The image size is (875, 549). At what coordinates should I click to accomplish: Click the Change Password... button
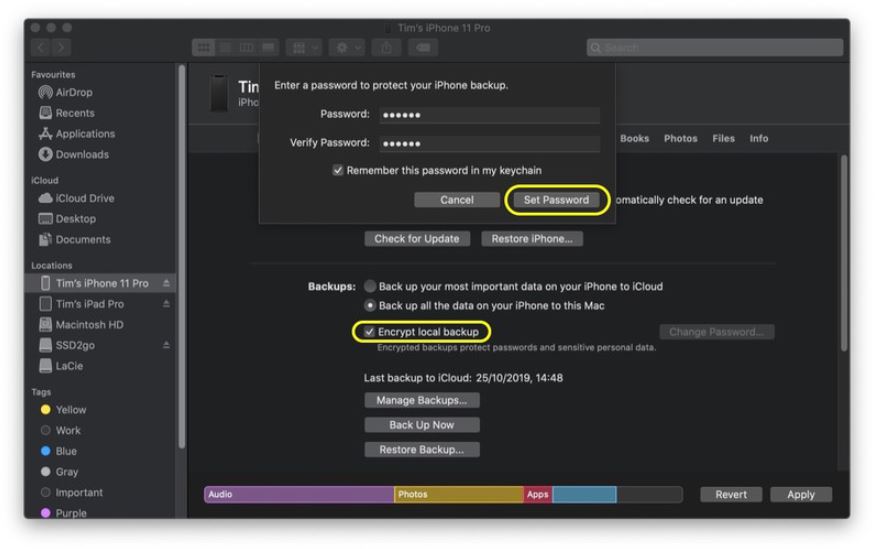tap(717, 332)
